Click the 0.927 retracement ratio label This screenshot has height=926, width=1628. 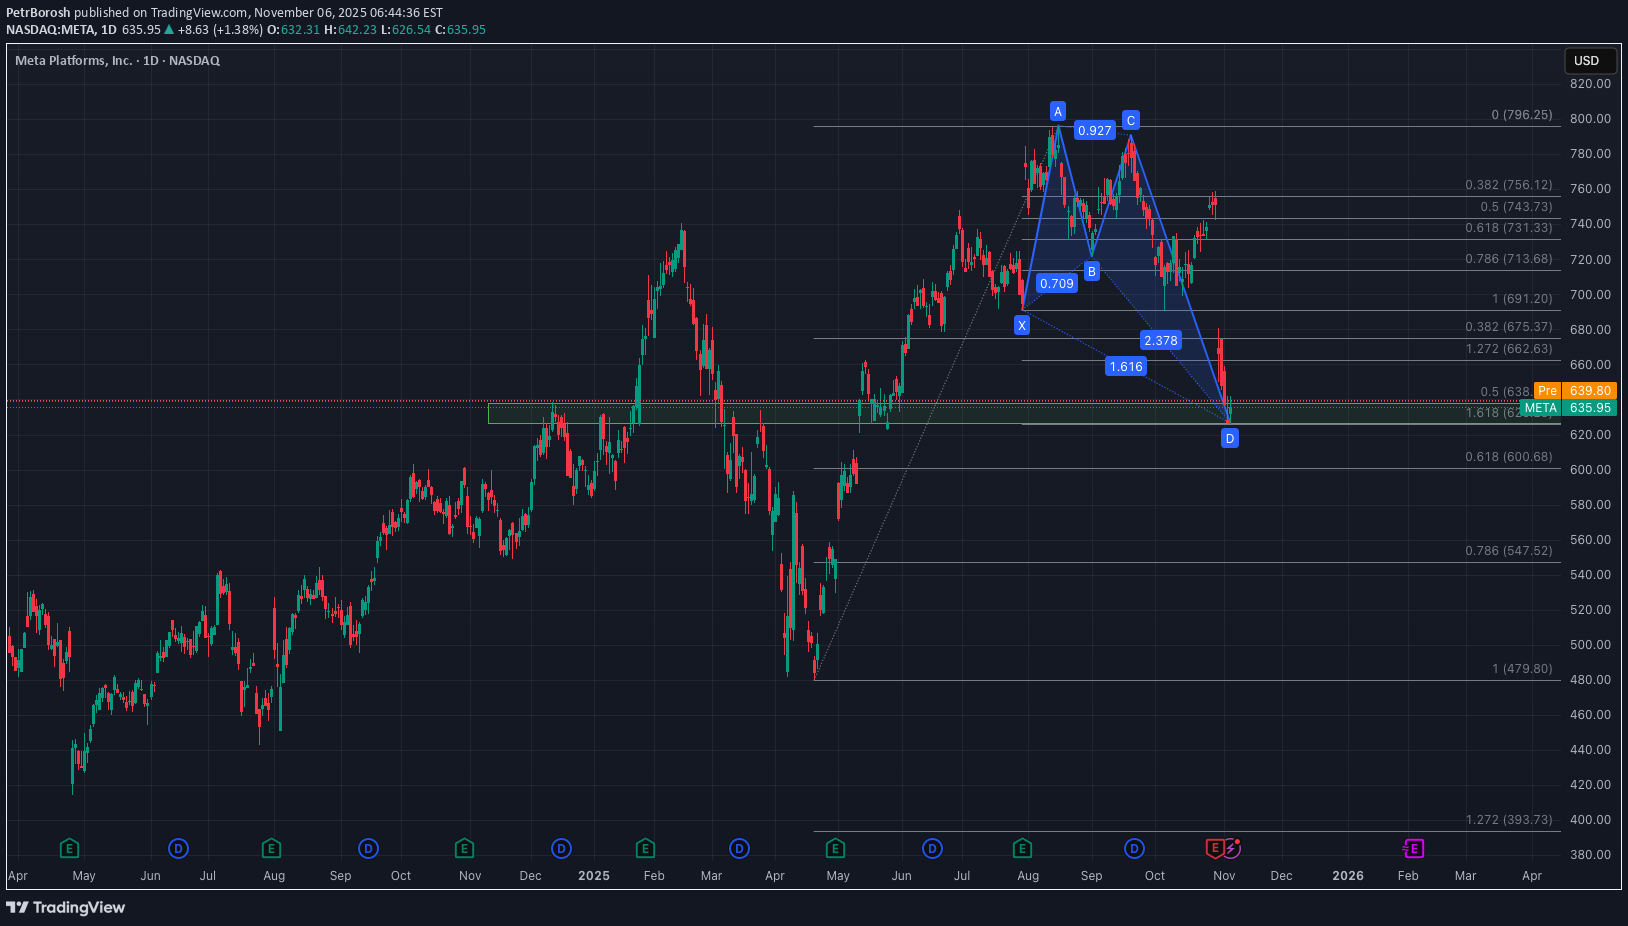point(1093,129)
